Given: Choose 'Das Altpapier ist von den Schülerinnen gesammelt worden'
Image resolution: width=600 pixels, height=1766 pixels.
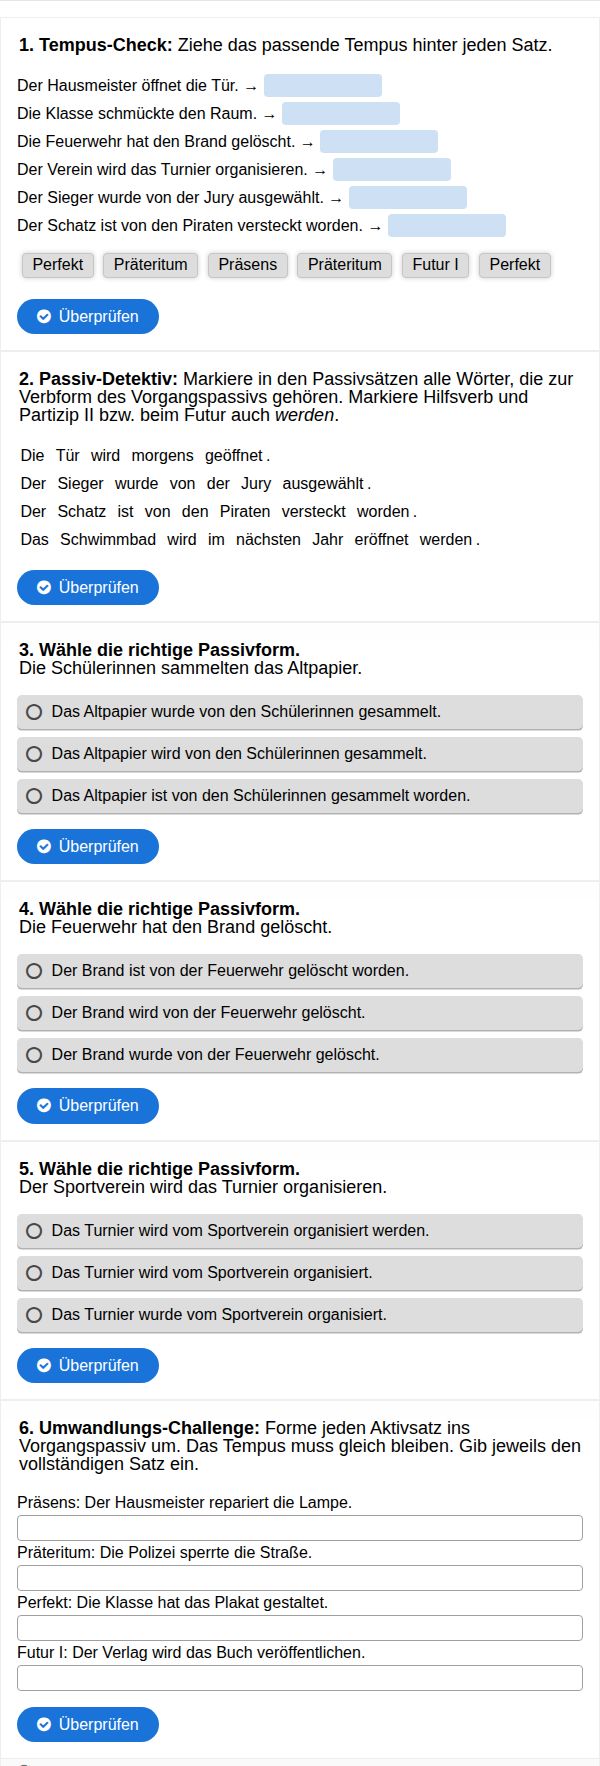Looking at the screenshot, I should pyautogui.click(x=300, y=796).
